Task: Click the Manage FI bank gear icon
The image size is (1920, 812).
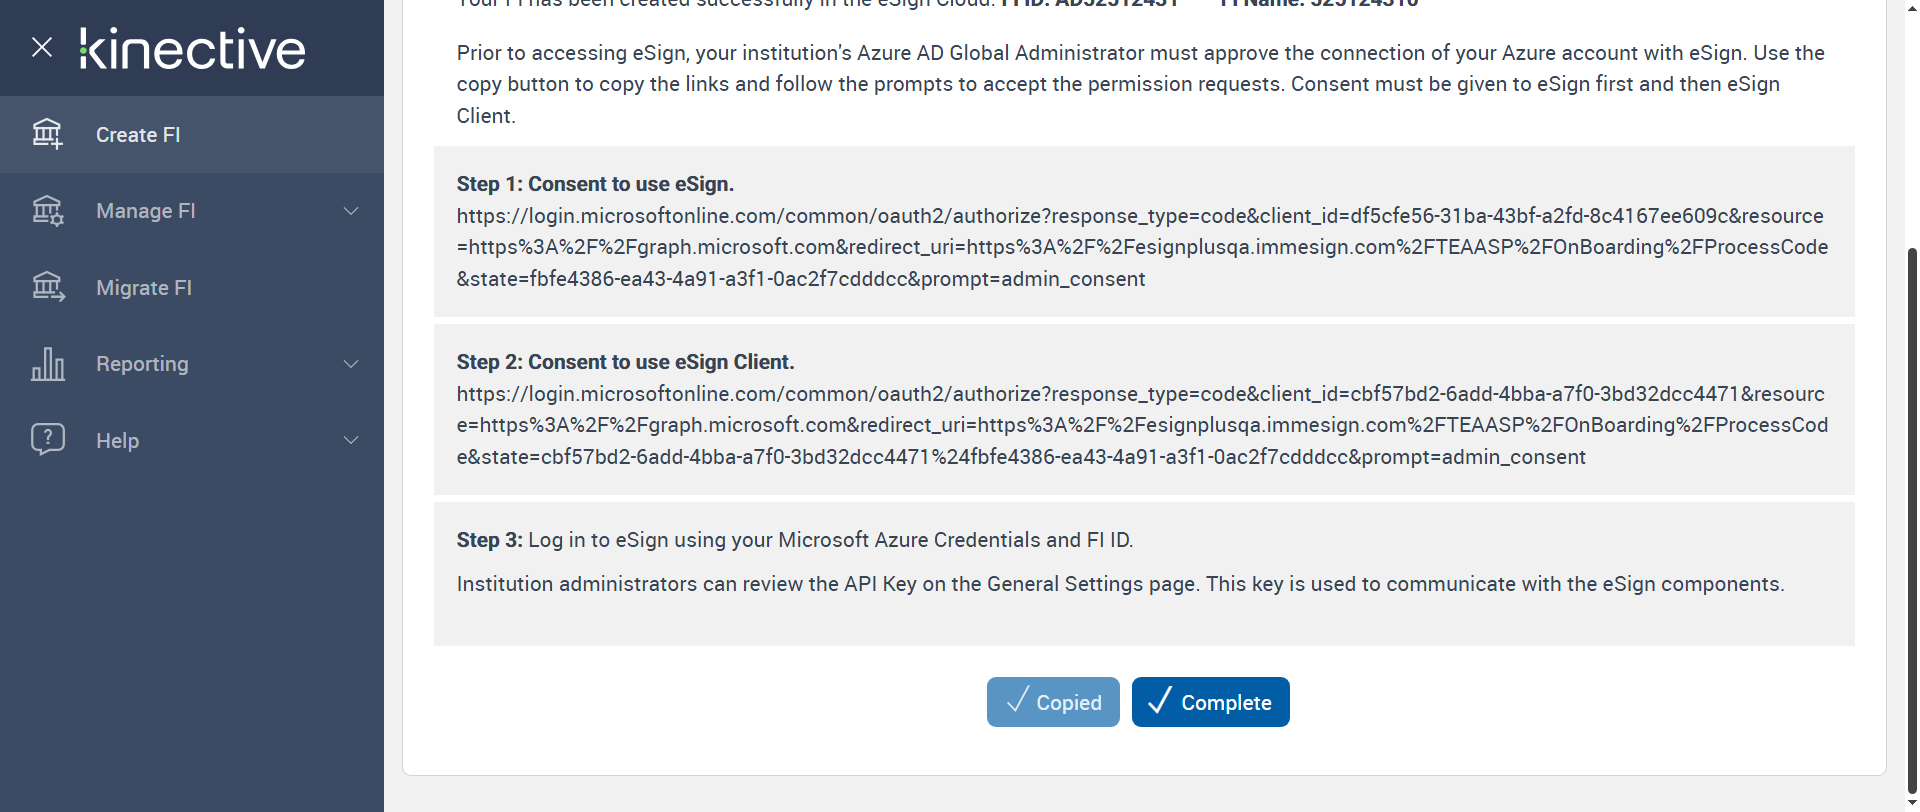Action: click(48, 211)
